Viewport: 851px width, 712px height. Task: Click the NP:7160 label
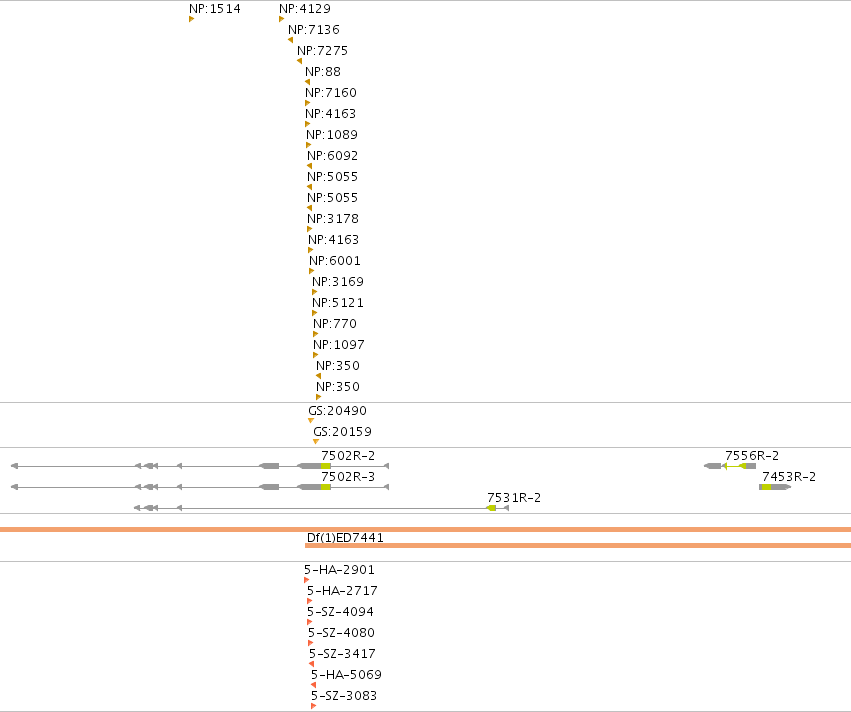pyautogui.click(x=331, y=93)
